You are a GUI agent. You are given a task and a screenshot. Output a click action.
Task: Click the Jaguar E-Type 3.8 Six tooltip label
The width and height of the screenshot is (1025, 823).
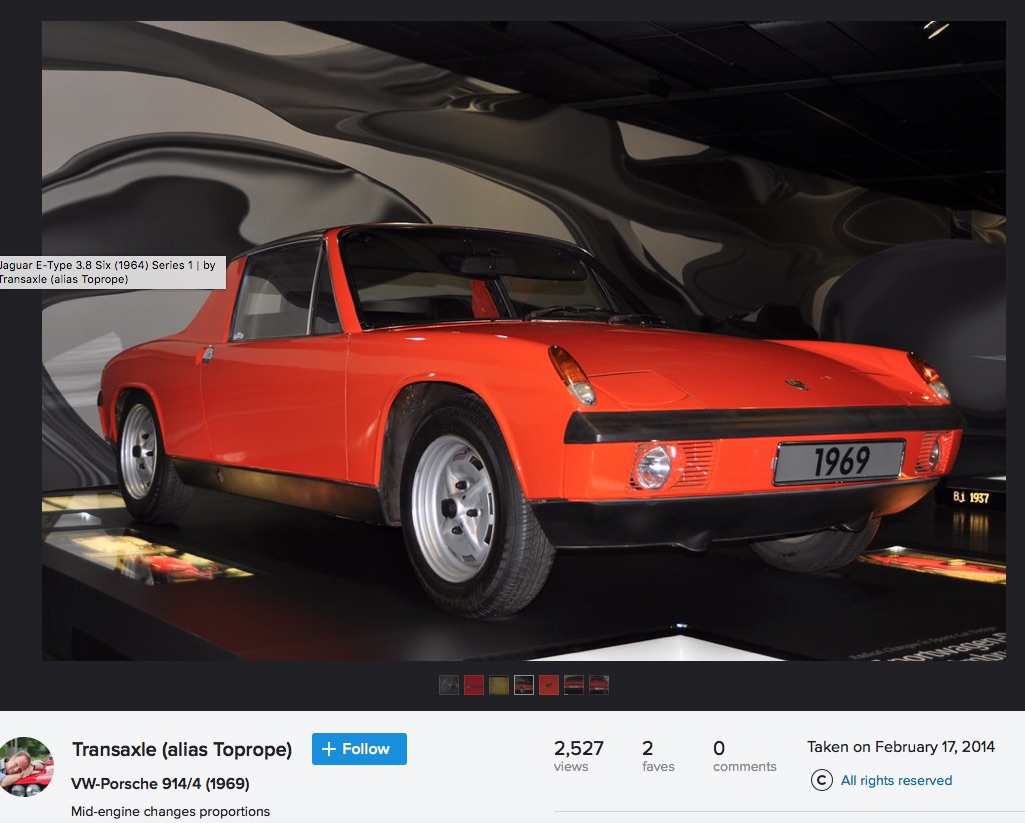(112, 272)
